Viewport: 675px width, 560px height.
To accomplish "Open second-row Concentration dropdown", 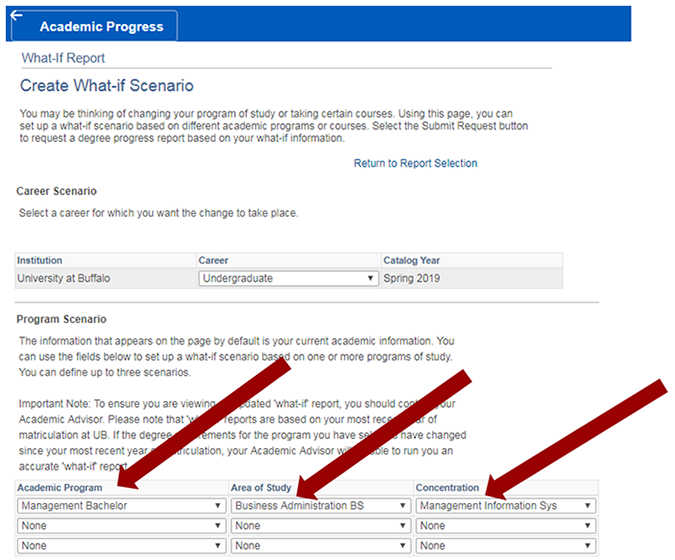I will 506,526.
